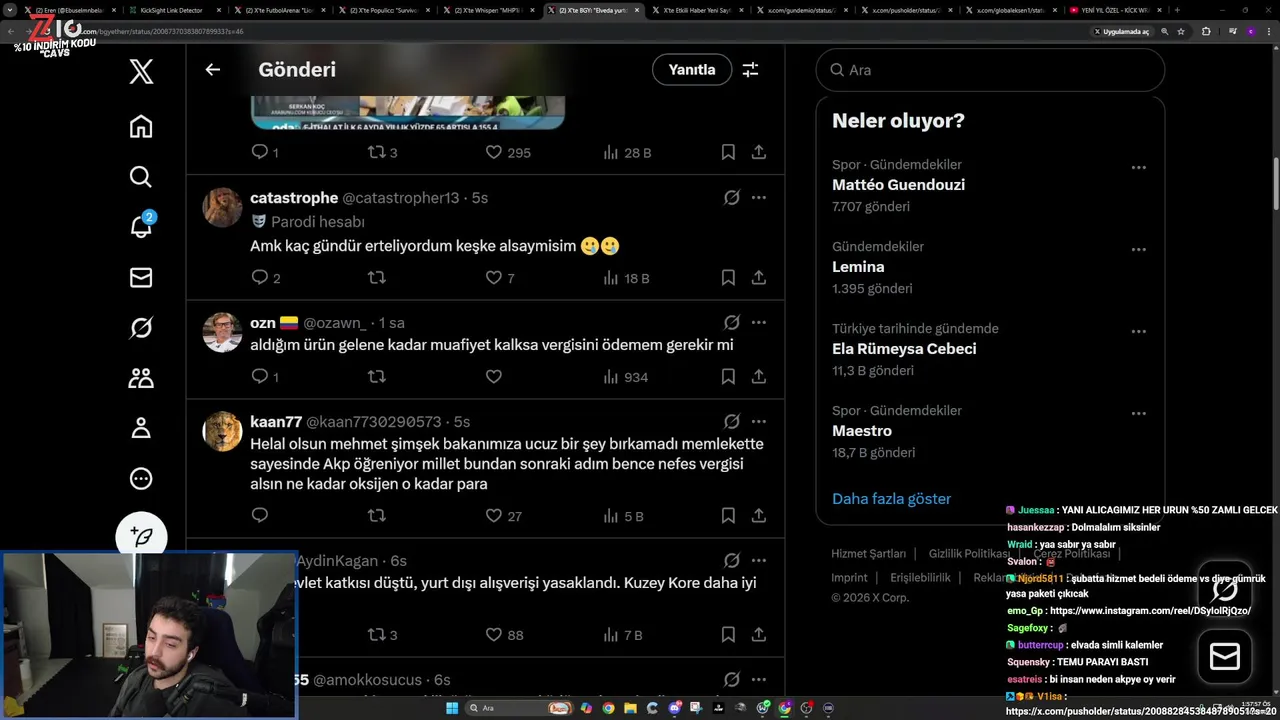
Task: Reply to kaan77's post
Action: point(259,516)
